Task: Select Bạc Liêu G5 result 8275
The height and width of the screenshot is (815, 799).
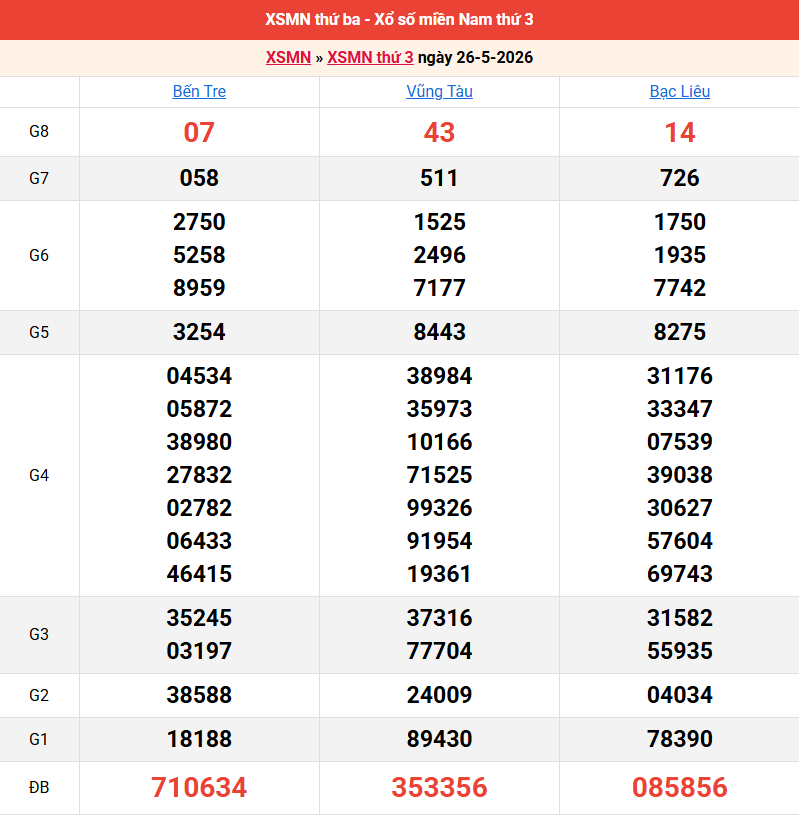Action: [x=679, y=332]
